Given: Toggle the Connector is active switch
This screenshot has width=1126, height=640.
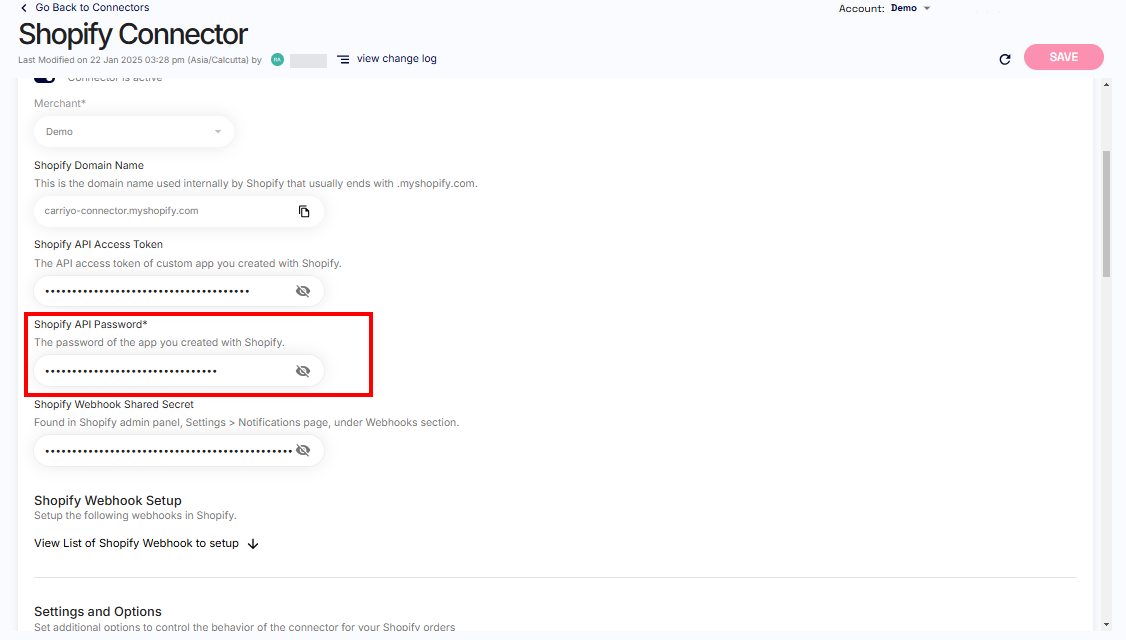Looking at the screenshot, I should click(45, 79).
